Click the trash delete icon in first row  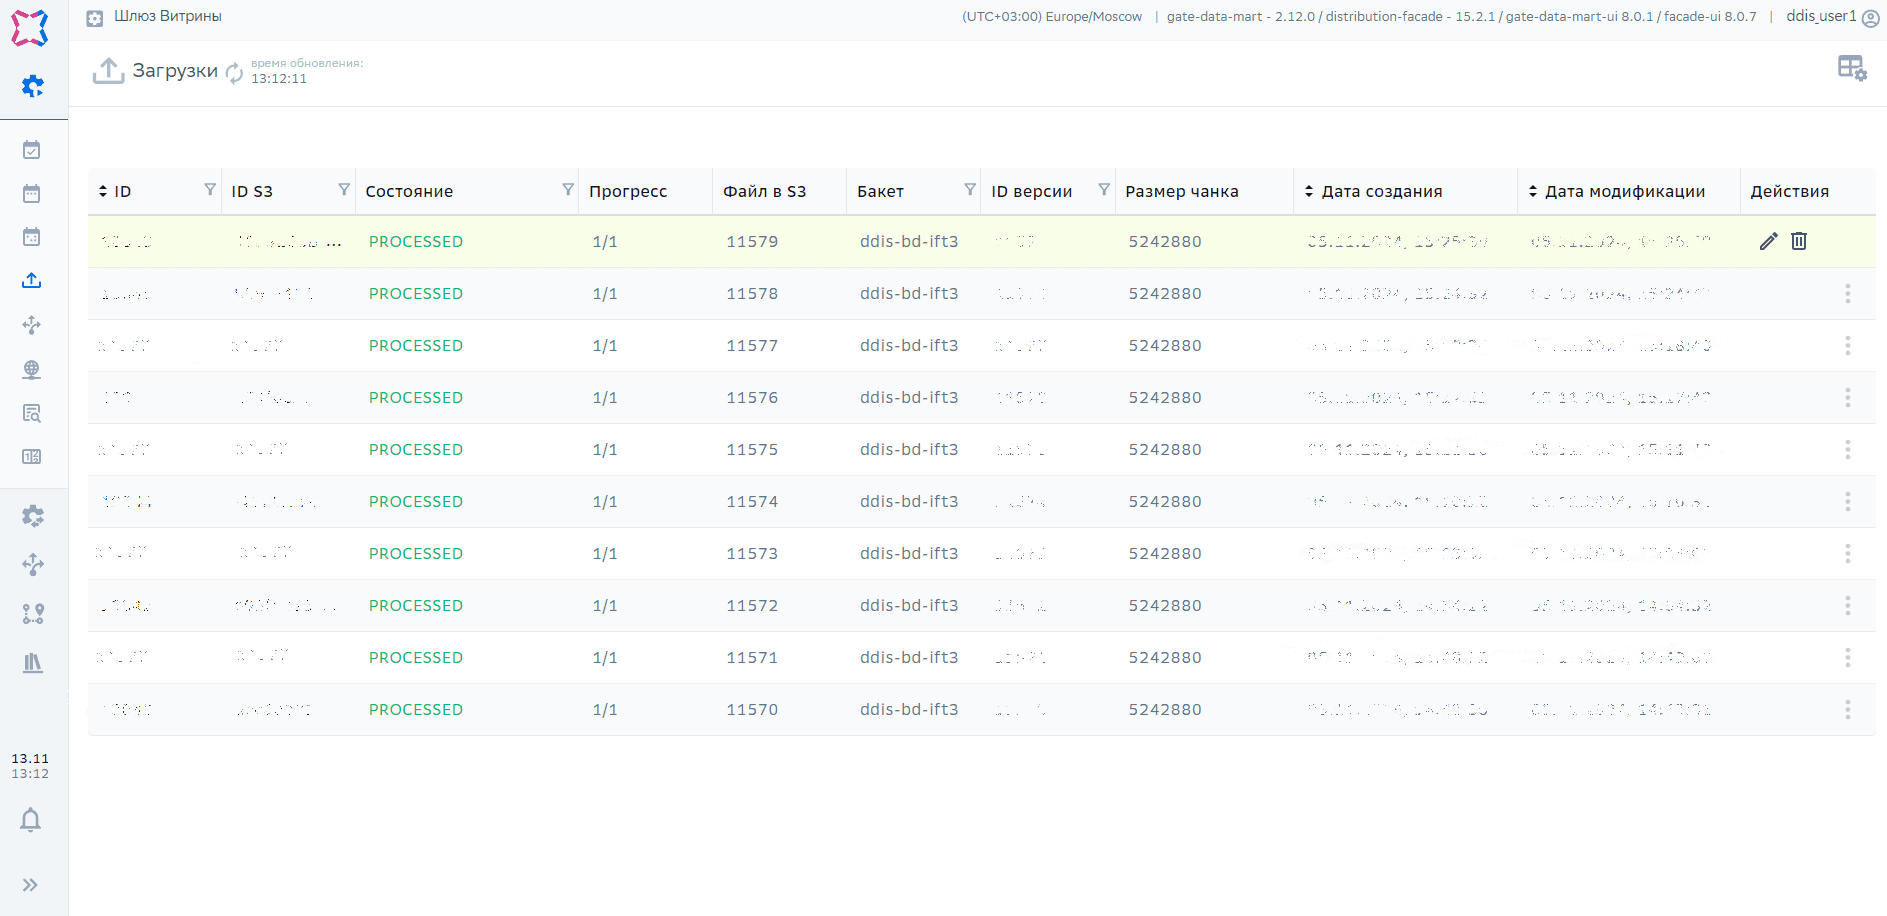[x=1799, y=241]
